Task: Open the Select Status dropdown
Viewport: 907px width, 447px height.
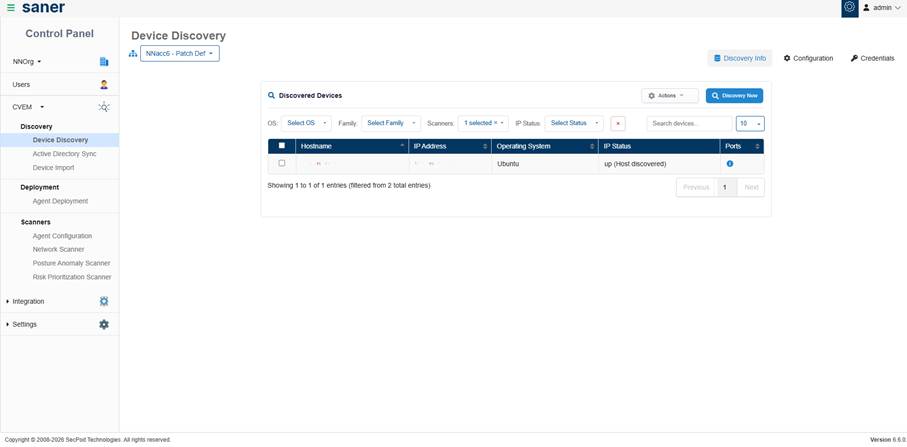Action: pyautogui.click(x=574, y=123)
